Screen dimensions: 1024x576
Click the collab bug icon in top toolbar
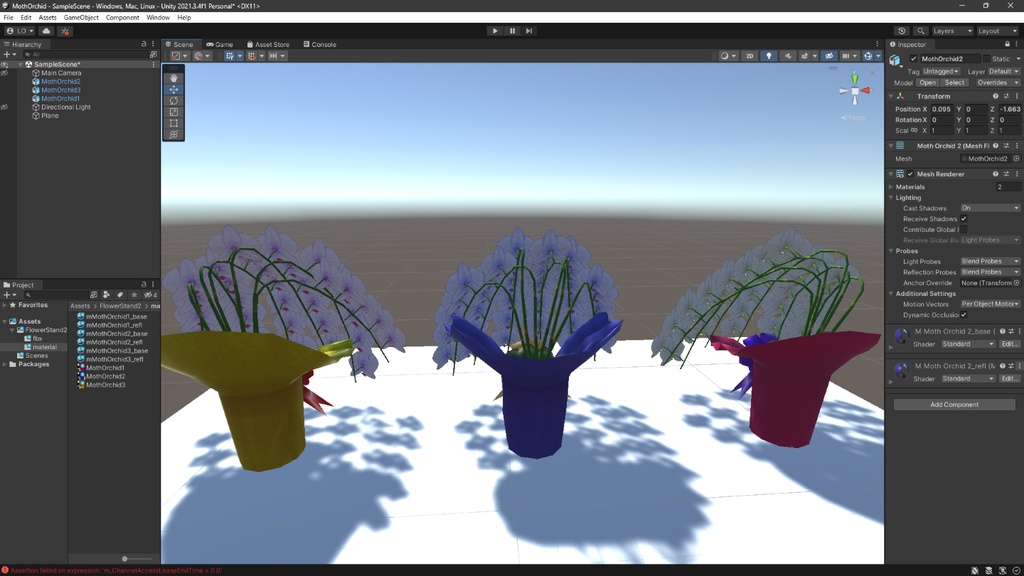tap(65, 31)
